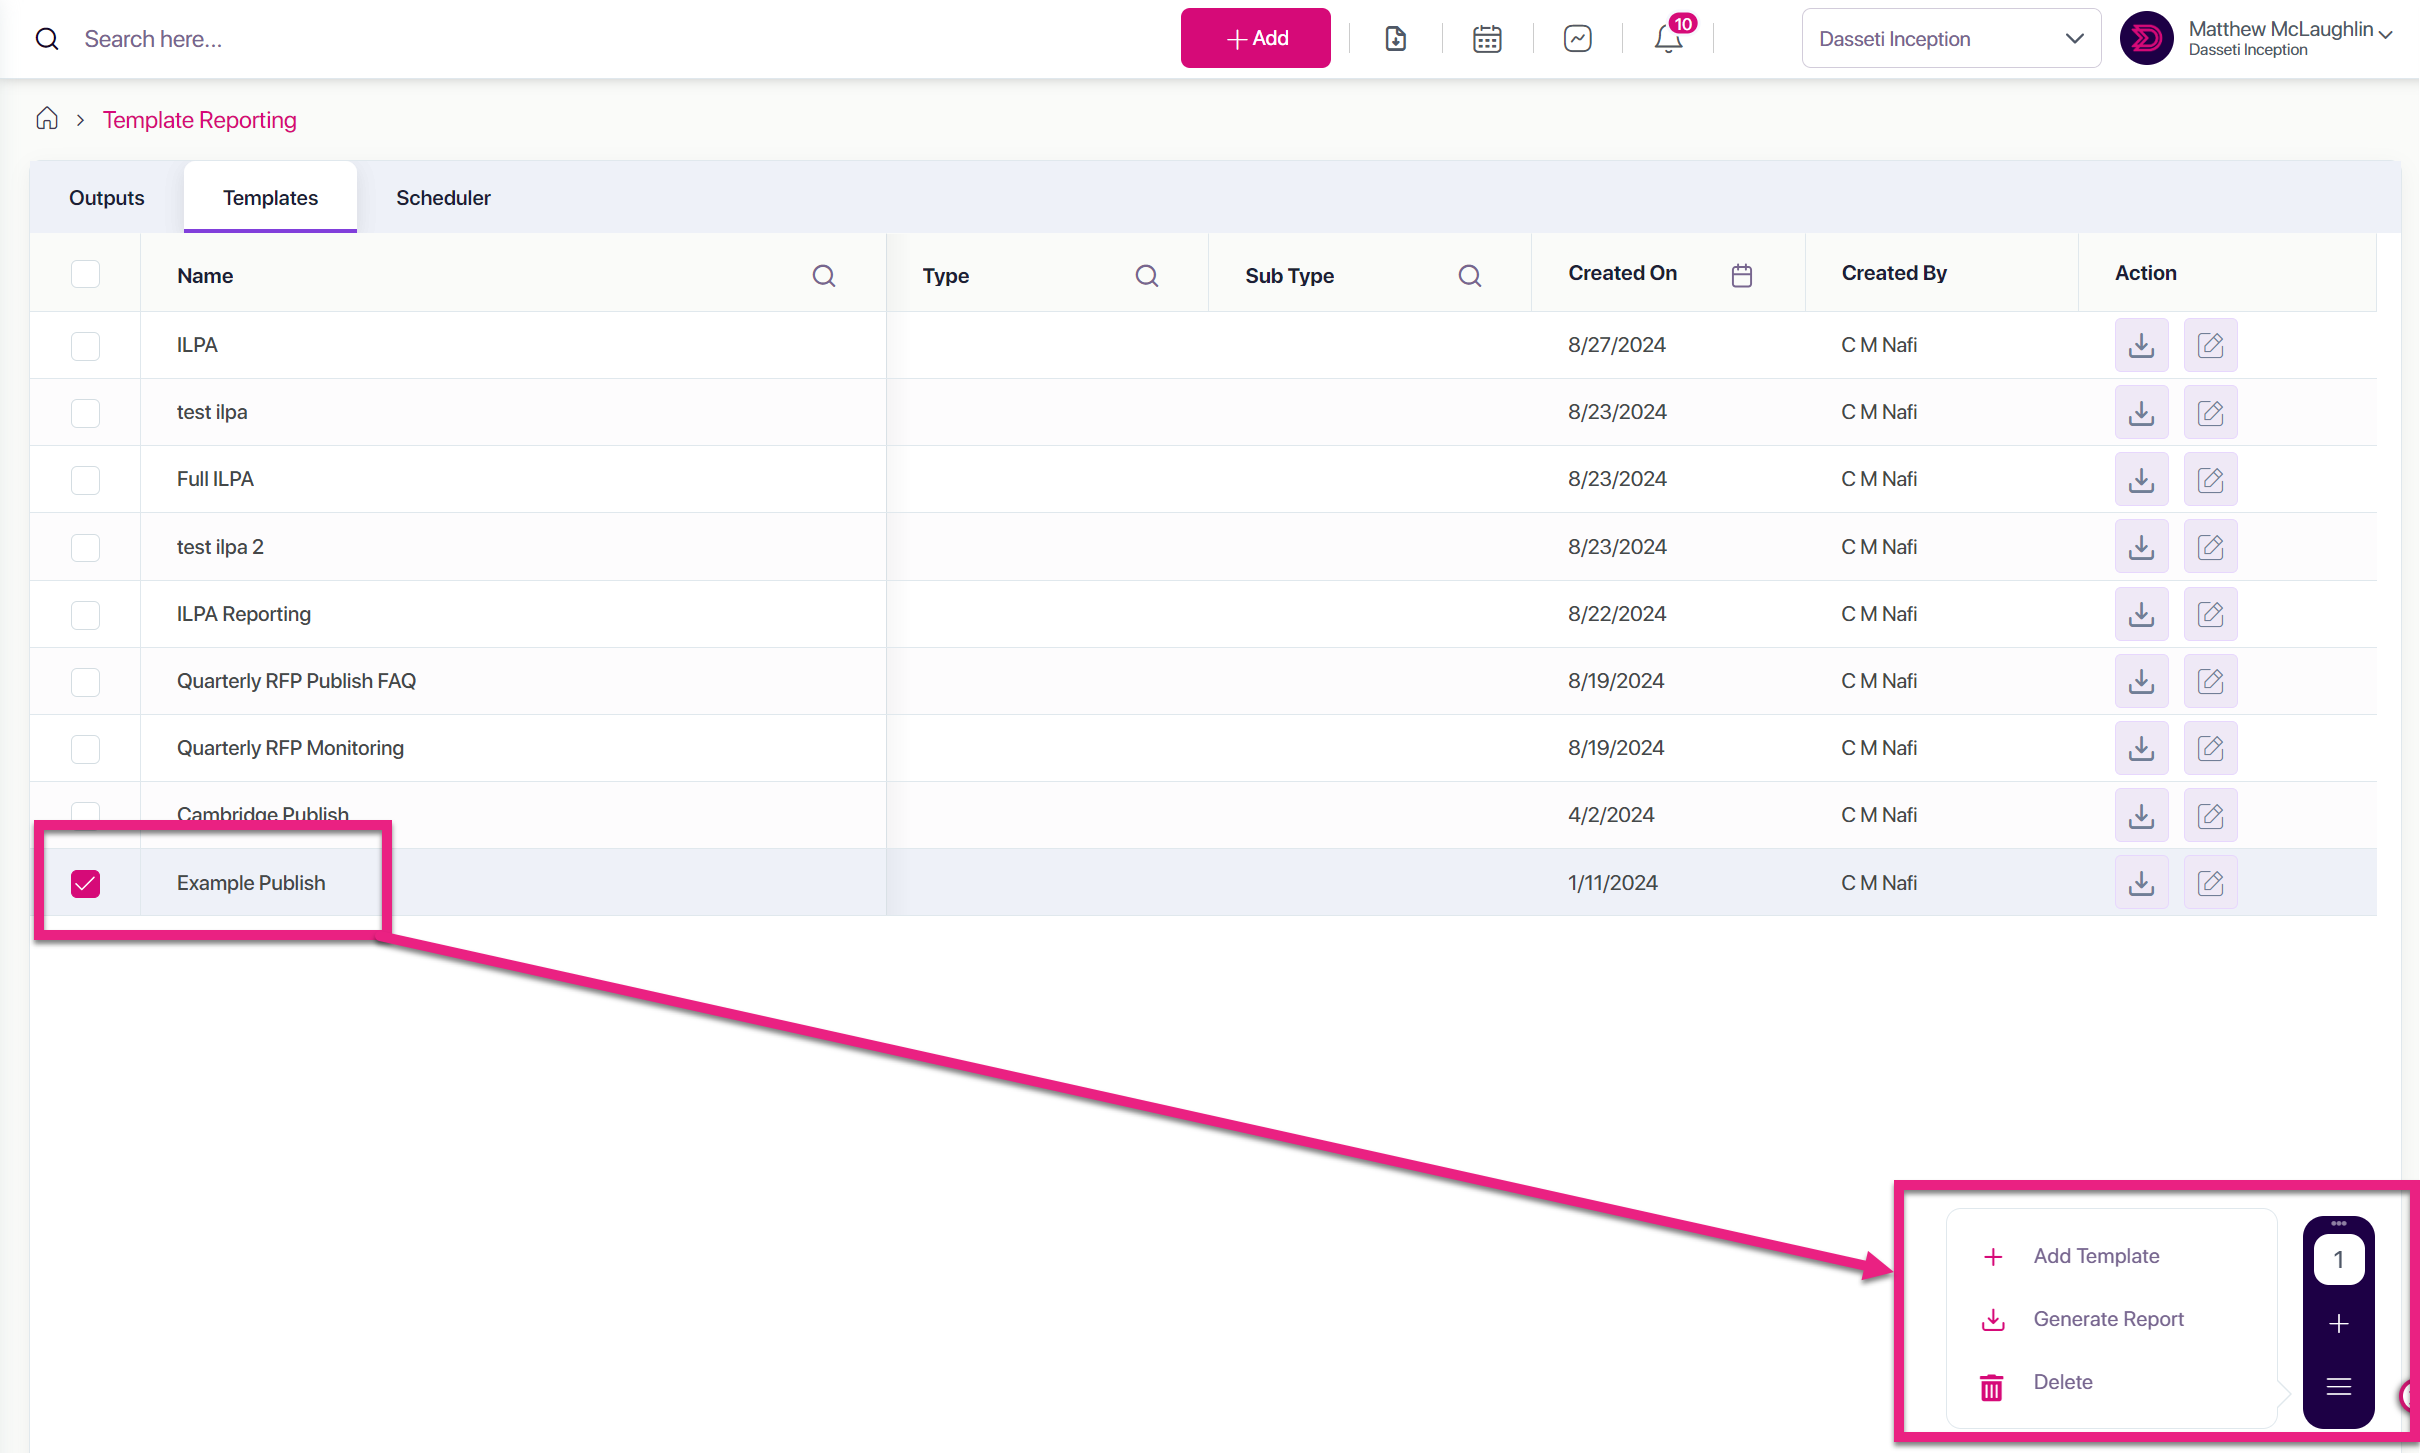The image size is (2420, 1453).
Task: Click the ILPA Reporting name cell
Action: 243,614
